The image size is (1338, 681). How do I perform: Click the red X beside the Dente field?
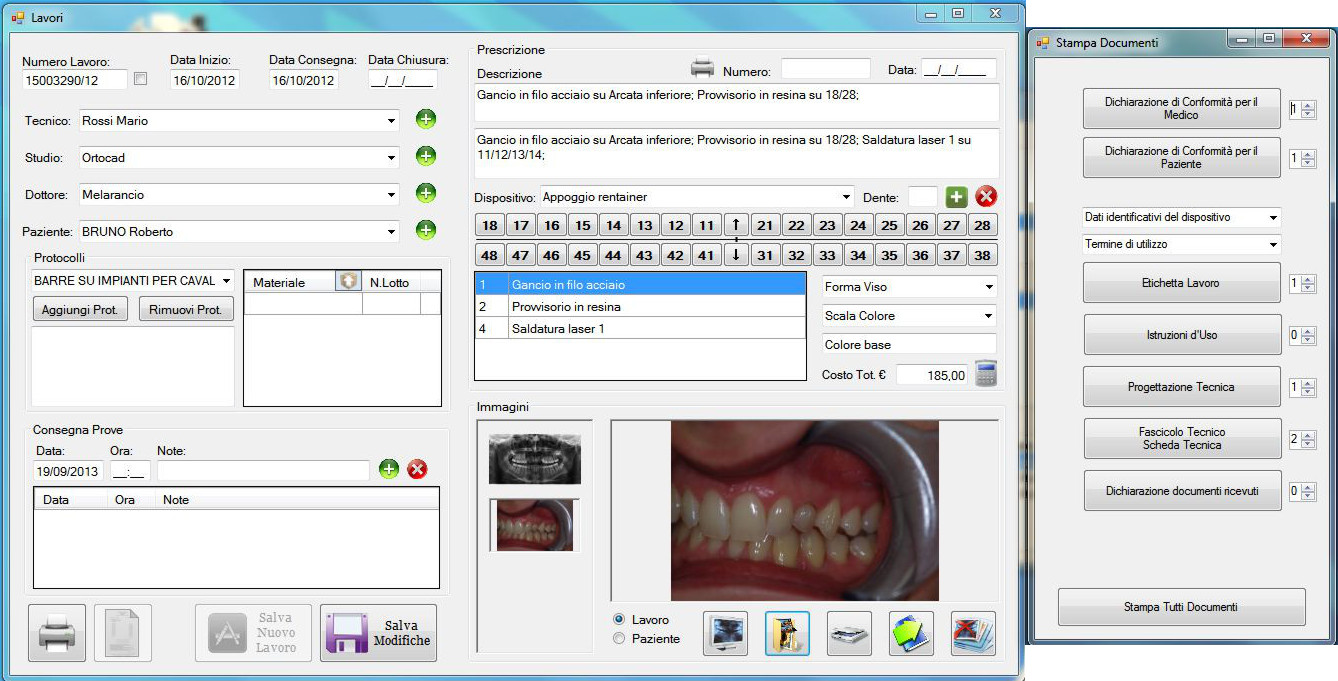986,197
